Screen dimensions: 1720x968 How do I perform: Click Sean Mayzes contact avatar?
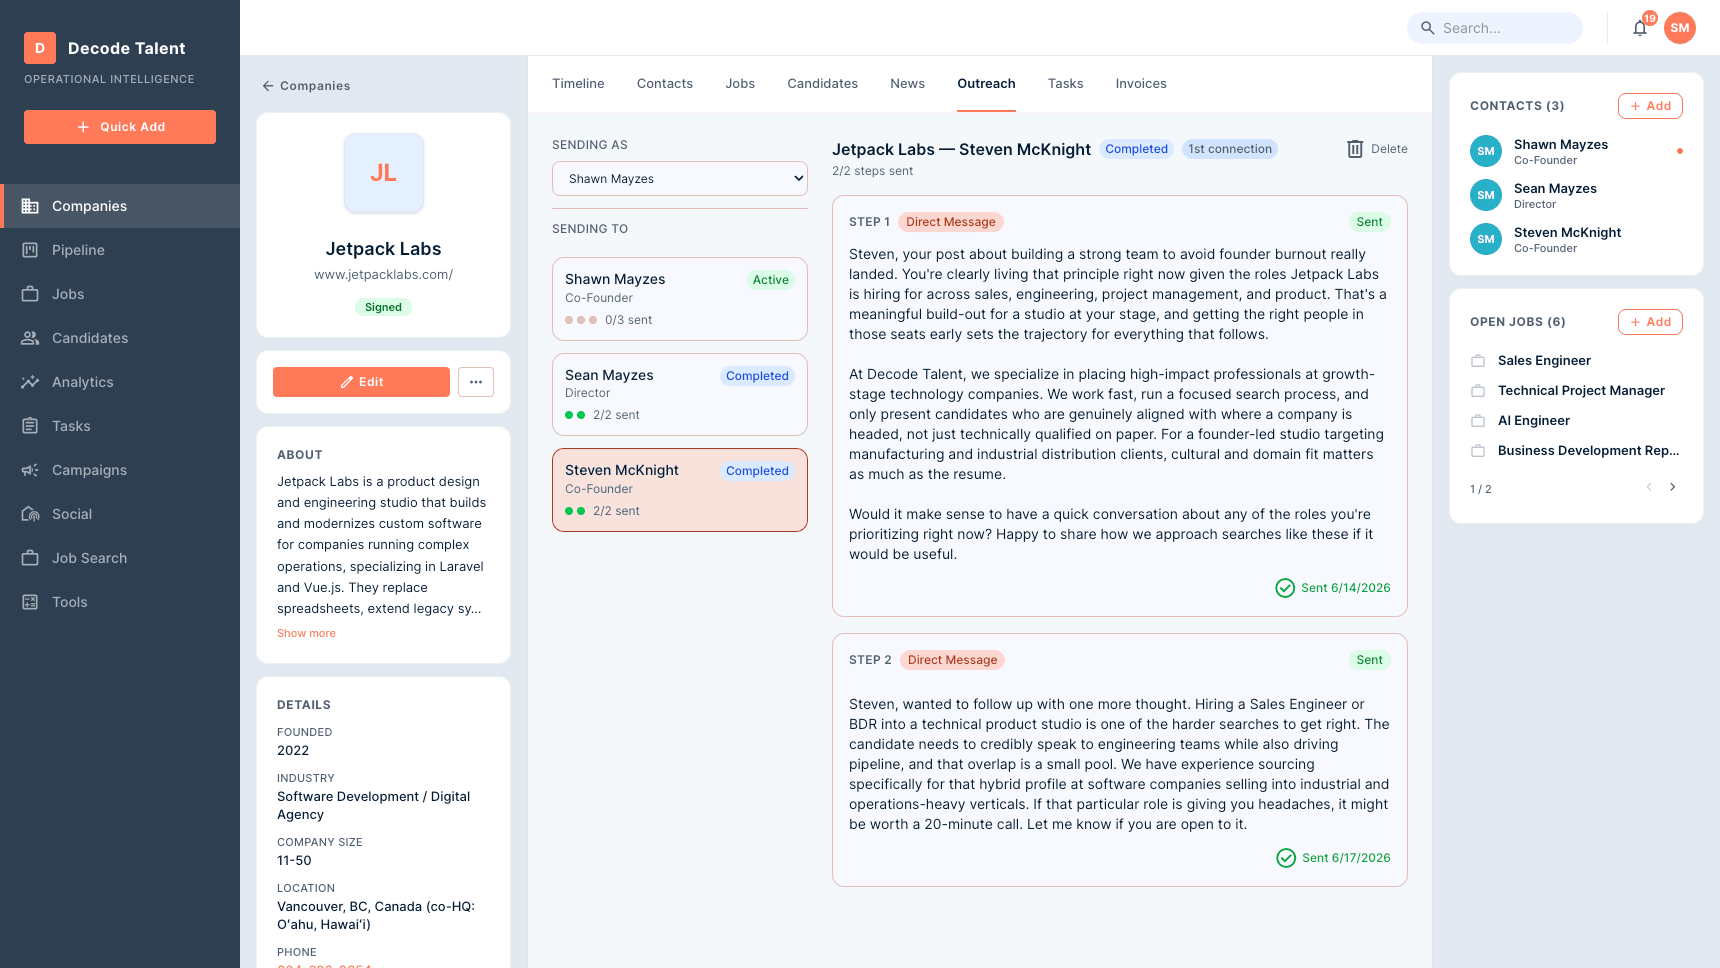click(x=1486, y=195)
